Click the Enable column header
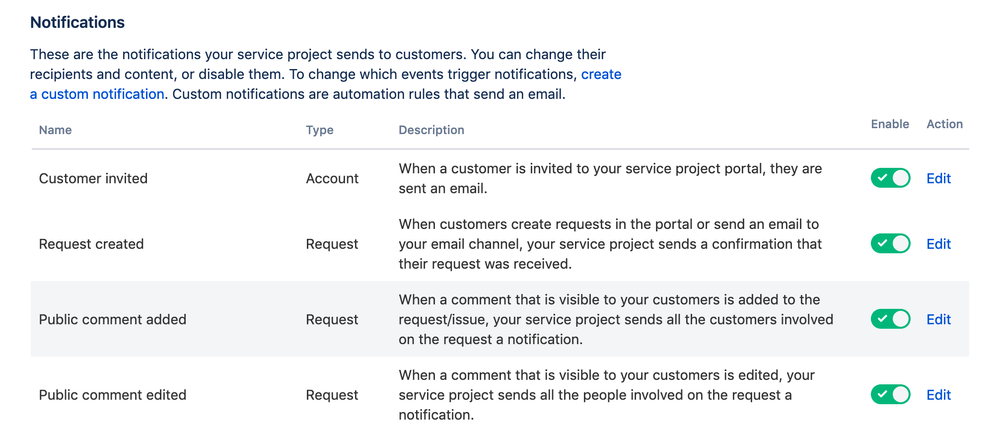The width and height of the screenshot is (998, 440). point(890,124)
